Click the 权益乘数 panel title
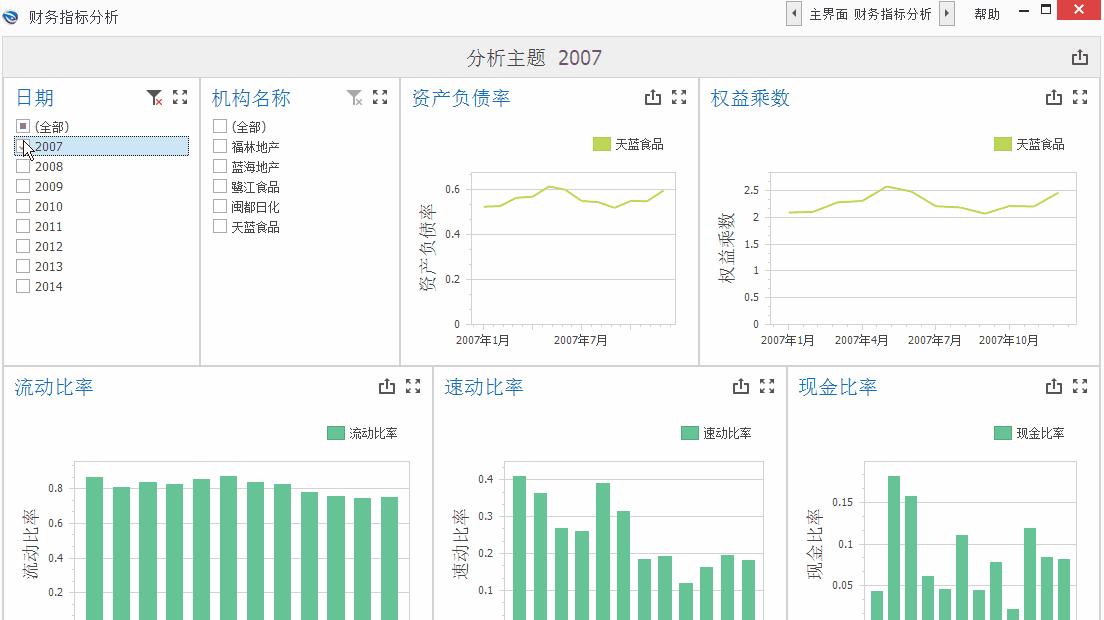The height and width of the screenshot is (620, 1104). (750, 98)
